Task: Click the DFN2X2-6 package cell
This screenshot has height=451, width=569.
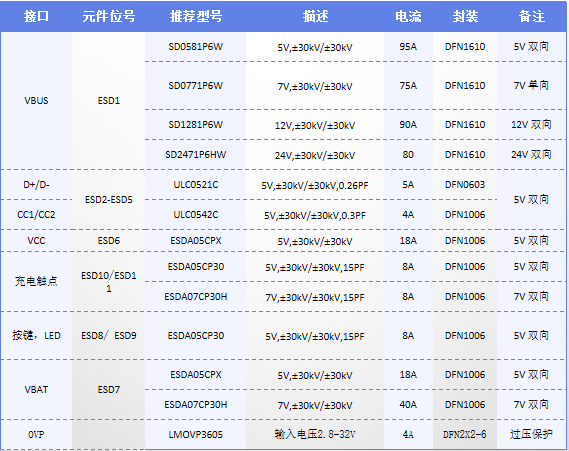Action: click(x=465, y=434)
